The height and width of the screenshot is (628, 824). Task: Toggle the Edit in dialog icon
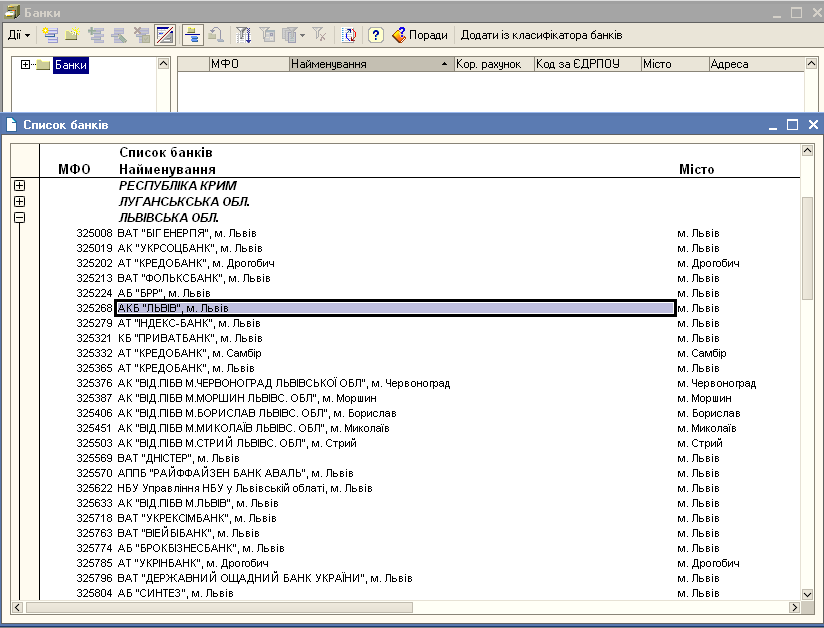(x=165, y=35)
